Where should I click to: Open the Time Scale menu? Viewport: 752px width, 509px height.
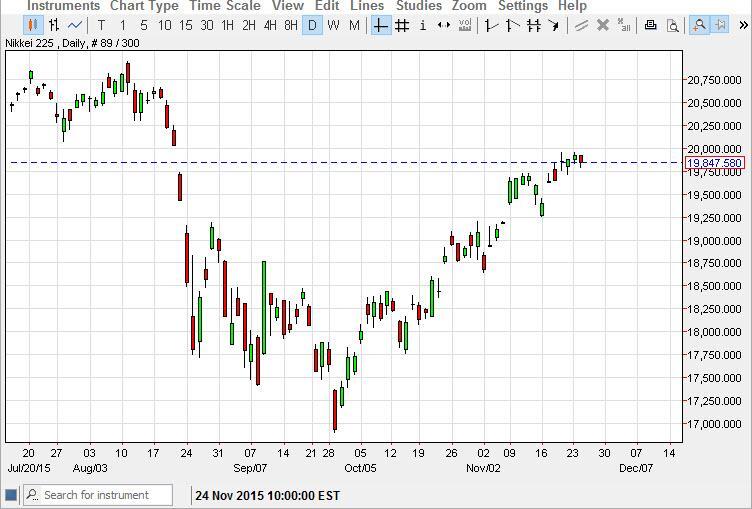point(225,6)
